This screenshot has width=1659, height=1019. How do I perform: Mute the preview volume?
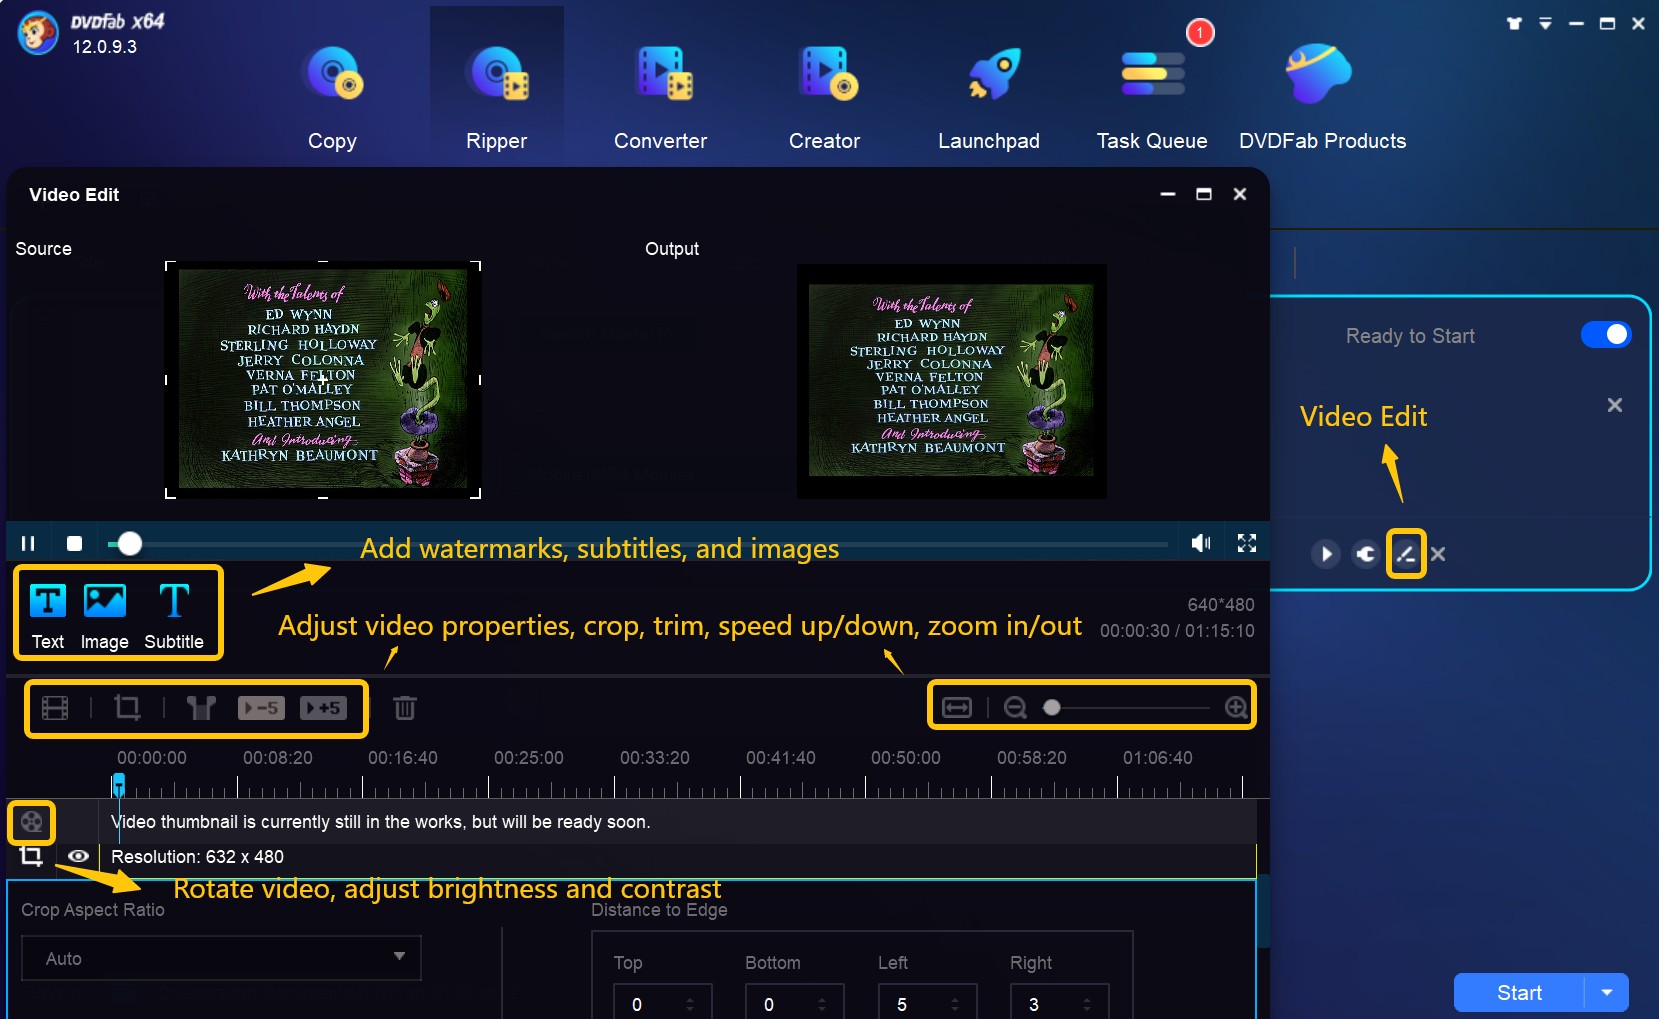click(x=1201, y=543)
